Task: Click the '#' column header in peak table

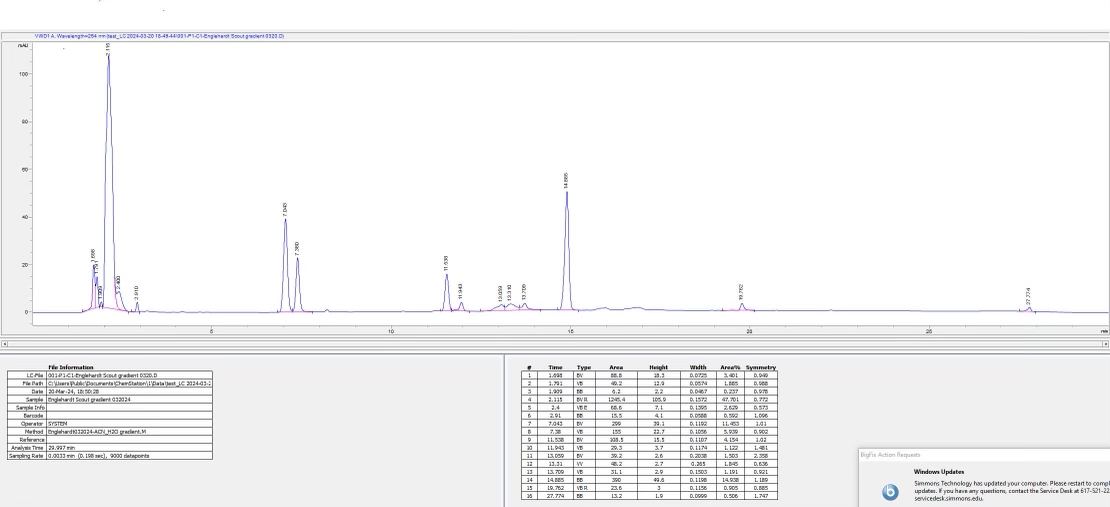Action: tap(529, 368)
